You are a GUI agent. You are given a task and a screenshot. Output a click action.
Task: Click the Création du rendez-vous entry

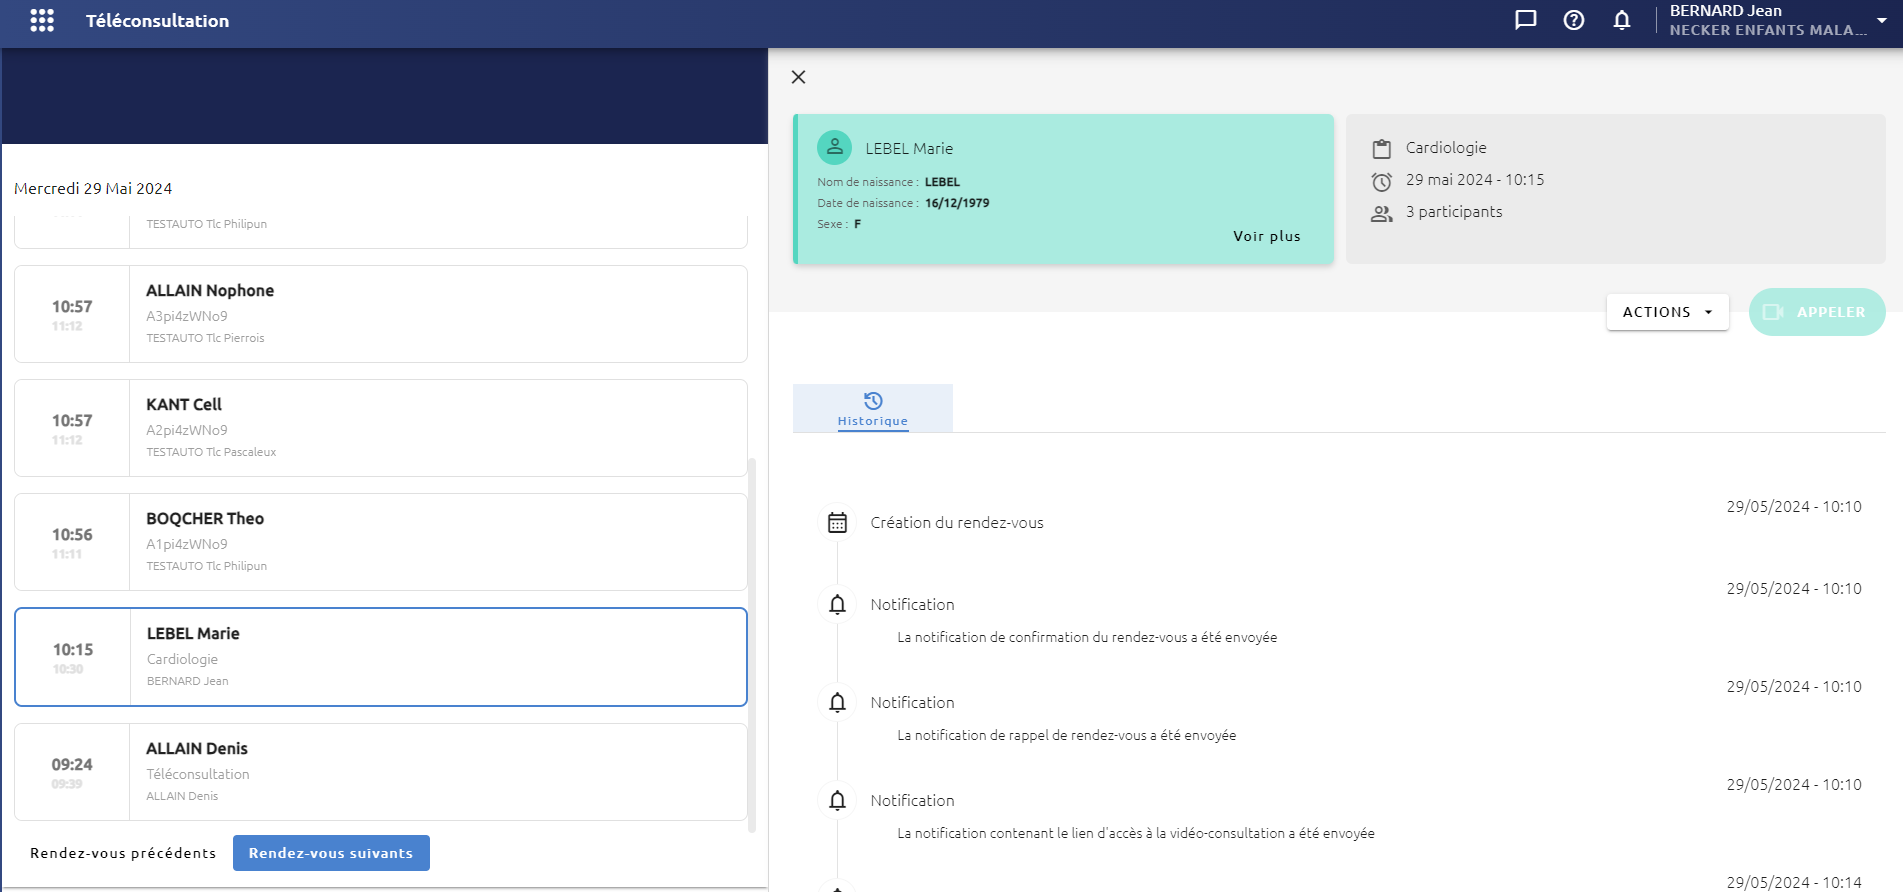click(957, 522)
